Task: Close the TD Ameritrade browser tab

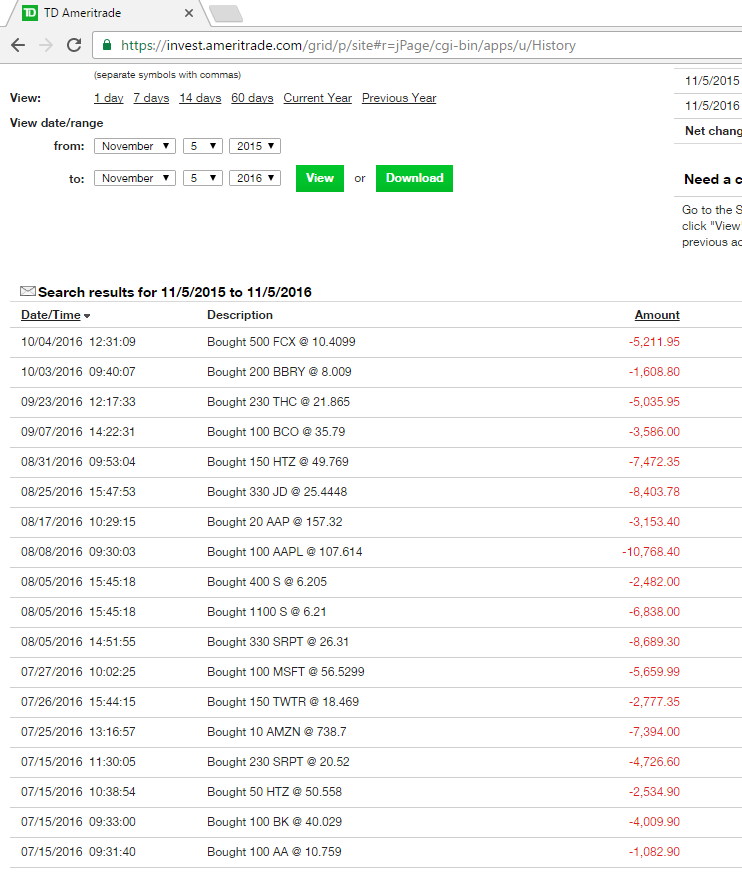Action: coord(189,13)
